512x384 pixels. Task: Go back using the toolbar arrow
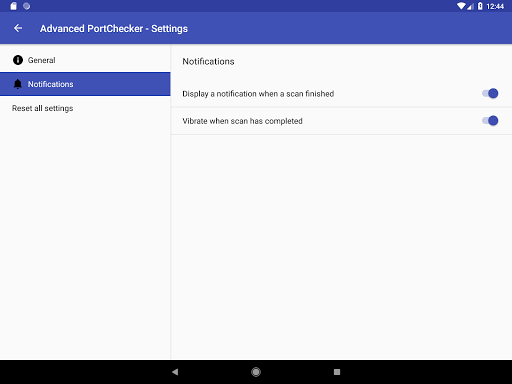pyautogui.click(x=18, y=28)
